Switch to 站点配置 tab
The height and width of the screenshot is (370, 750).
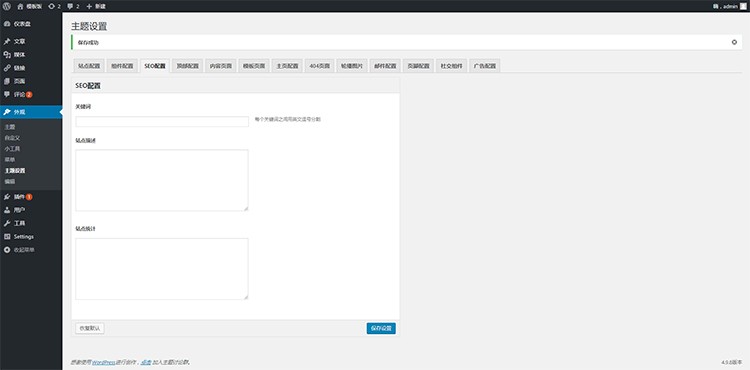[x=89, y=66]
